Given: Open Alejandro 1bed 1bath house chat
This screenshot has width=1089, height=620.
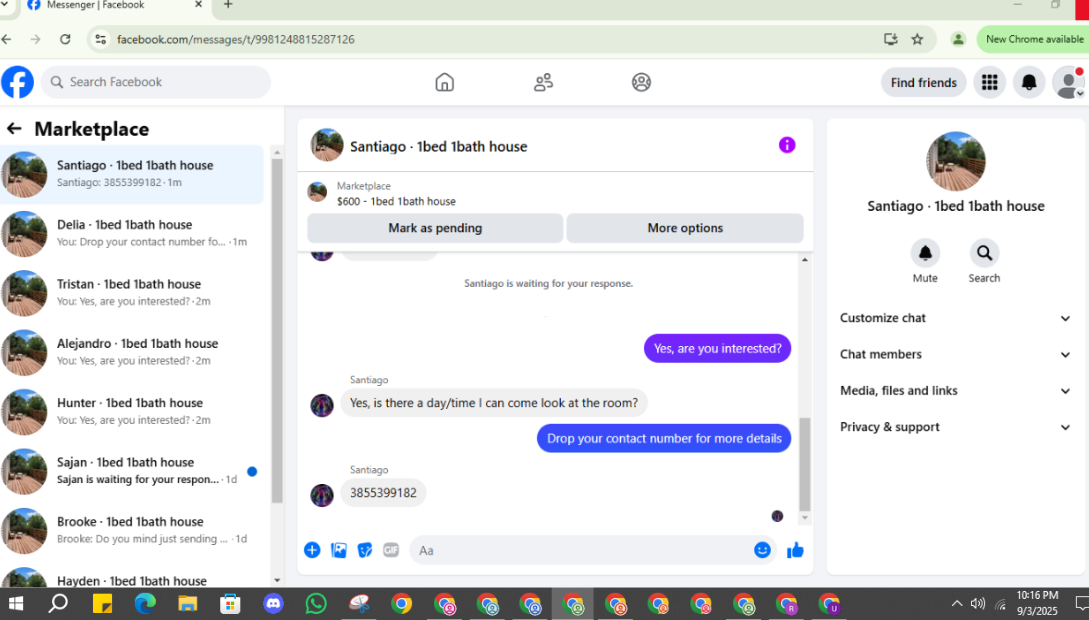Looking at the screenshot, I should 132,352.
